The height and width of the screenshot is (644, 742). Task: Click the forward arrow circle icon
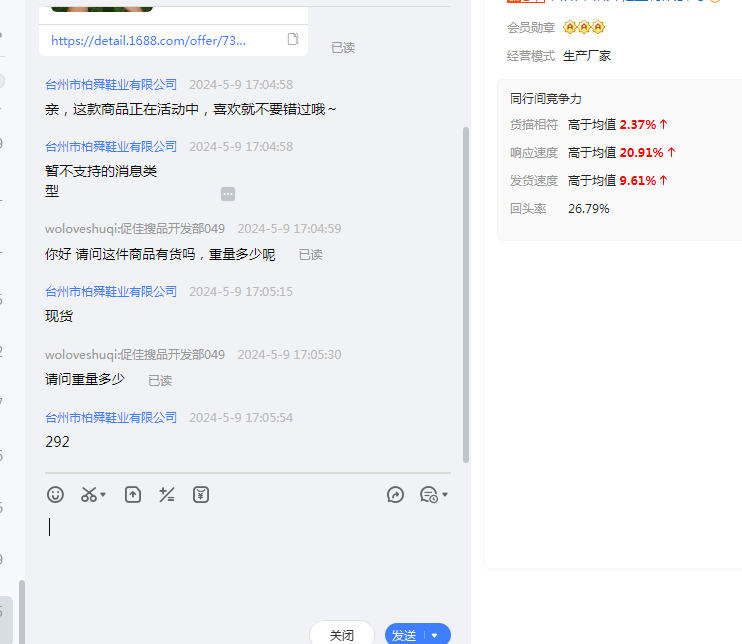point(396,494)
